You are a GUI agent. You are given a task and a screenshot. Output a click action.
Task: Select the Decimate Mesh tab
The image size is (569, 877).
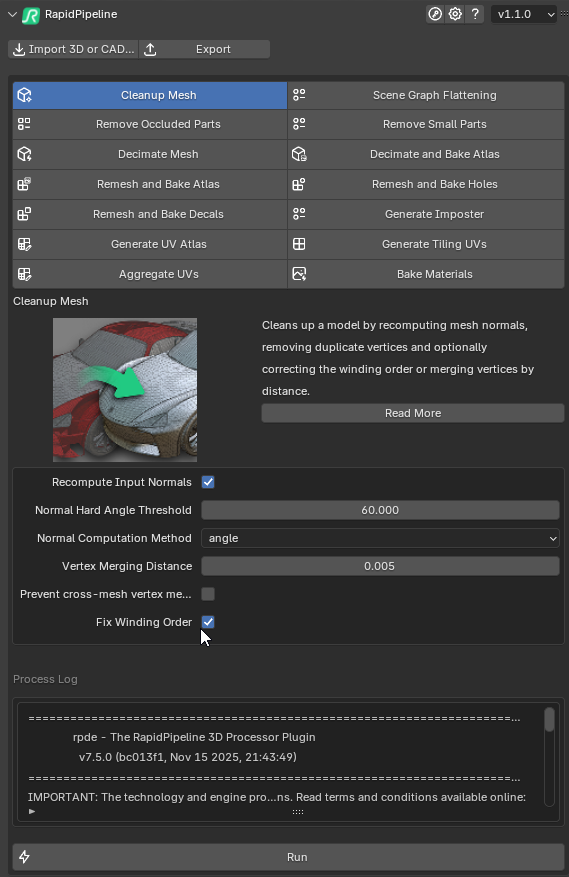click(150, 154)
